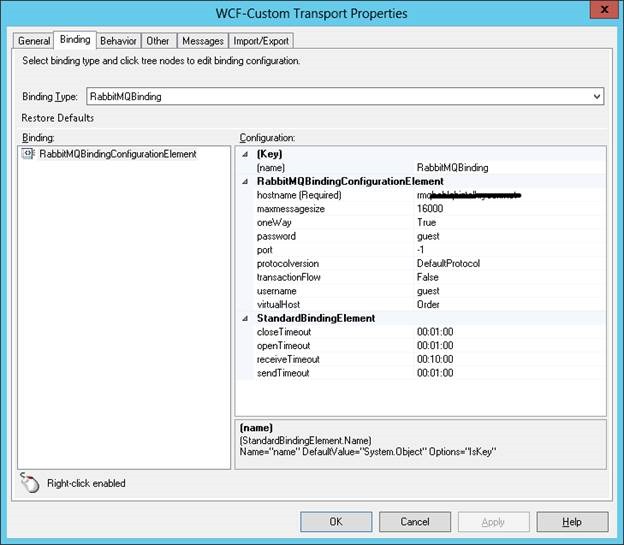Click the sendTimeout value 00:01:00
The width and height of the screenshot is (624, 545).
coord(435,373)
